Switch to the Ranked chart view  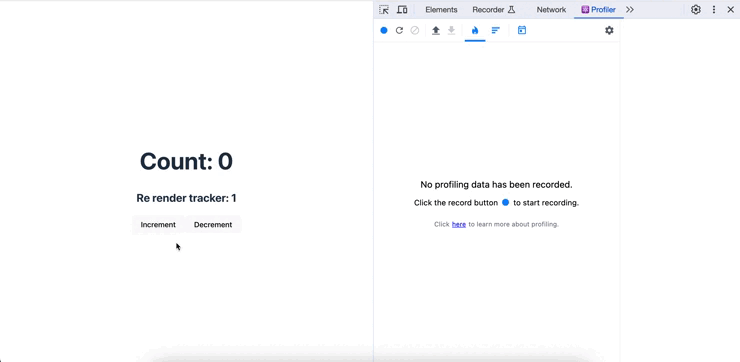coord(496,30)
